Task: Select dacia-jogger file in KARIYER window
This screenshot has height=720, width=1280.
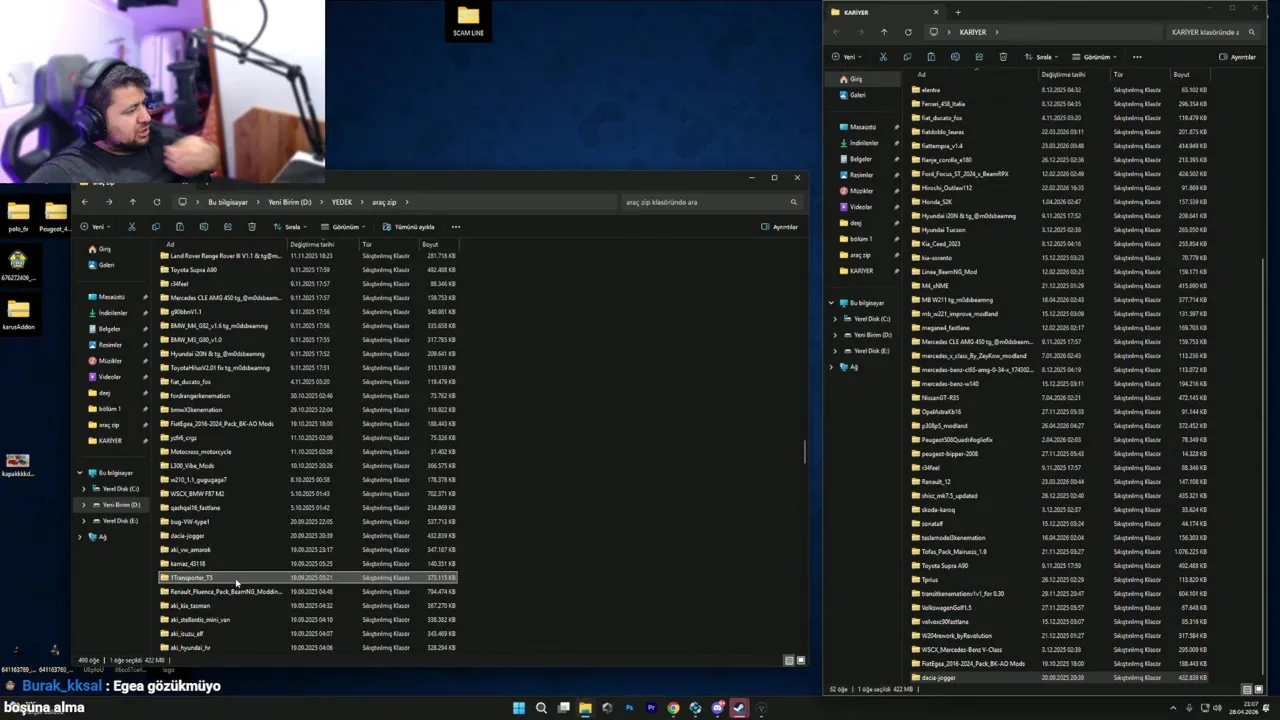Action: click(x=1060, y=678)
